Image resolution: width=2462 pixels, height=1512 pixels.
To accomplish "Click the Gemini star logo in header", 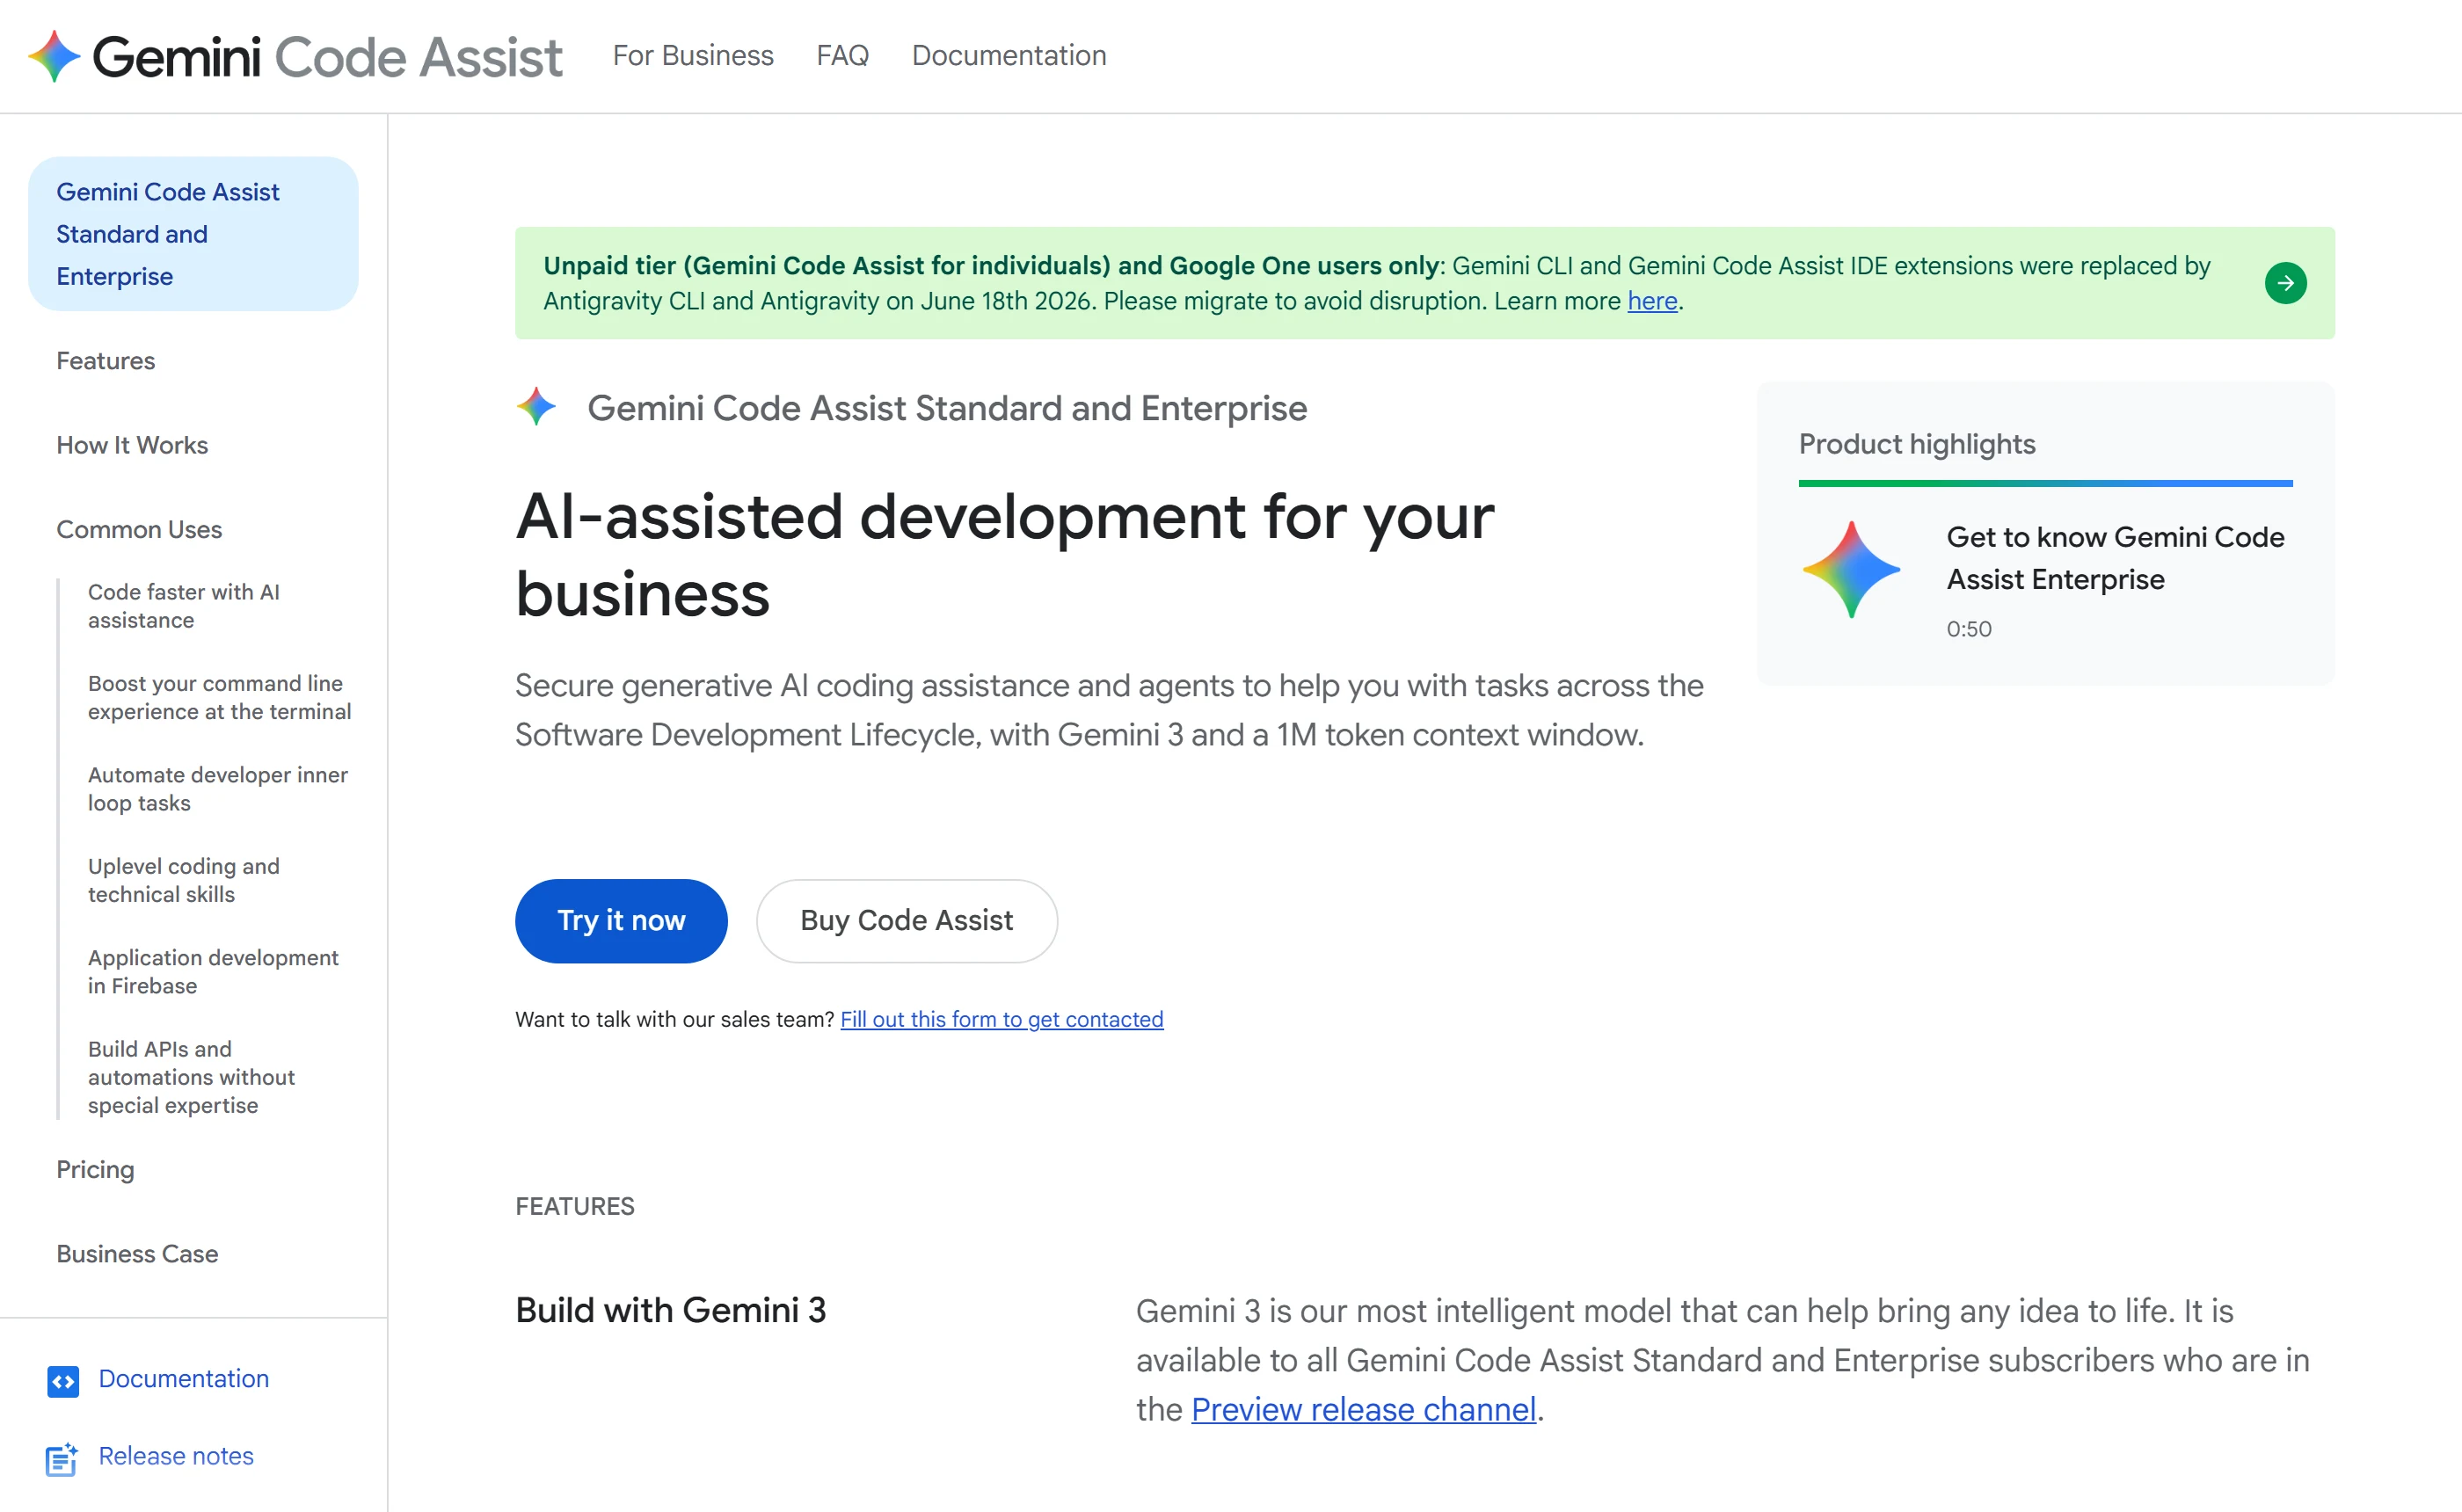I will pos(54,56).
